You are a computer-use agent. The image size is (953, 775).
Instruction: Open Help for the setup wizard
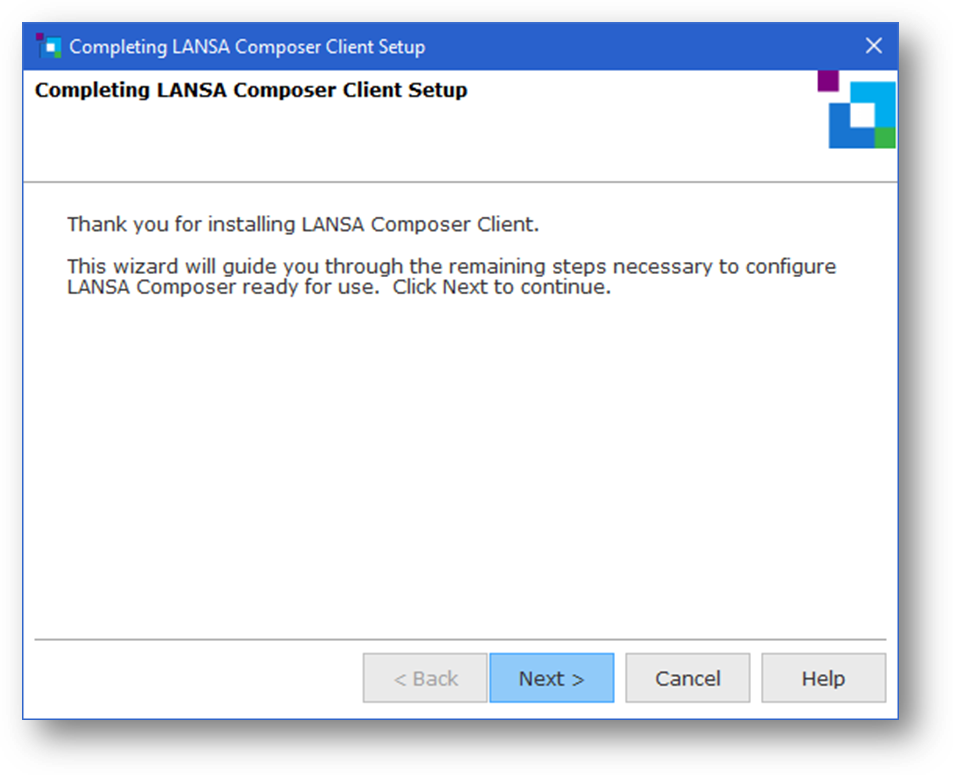pos(823,678)
